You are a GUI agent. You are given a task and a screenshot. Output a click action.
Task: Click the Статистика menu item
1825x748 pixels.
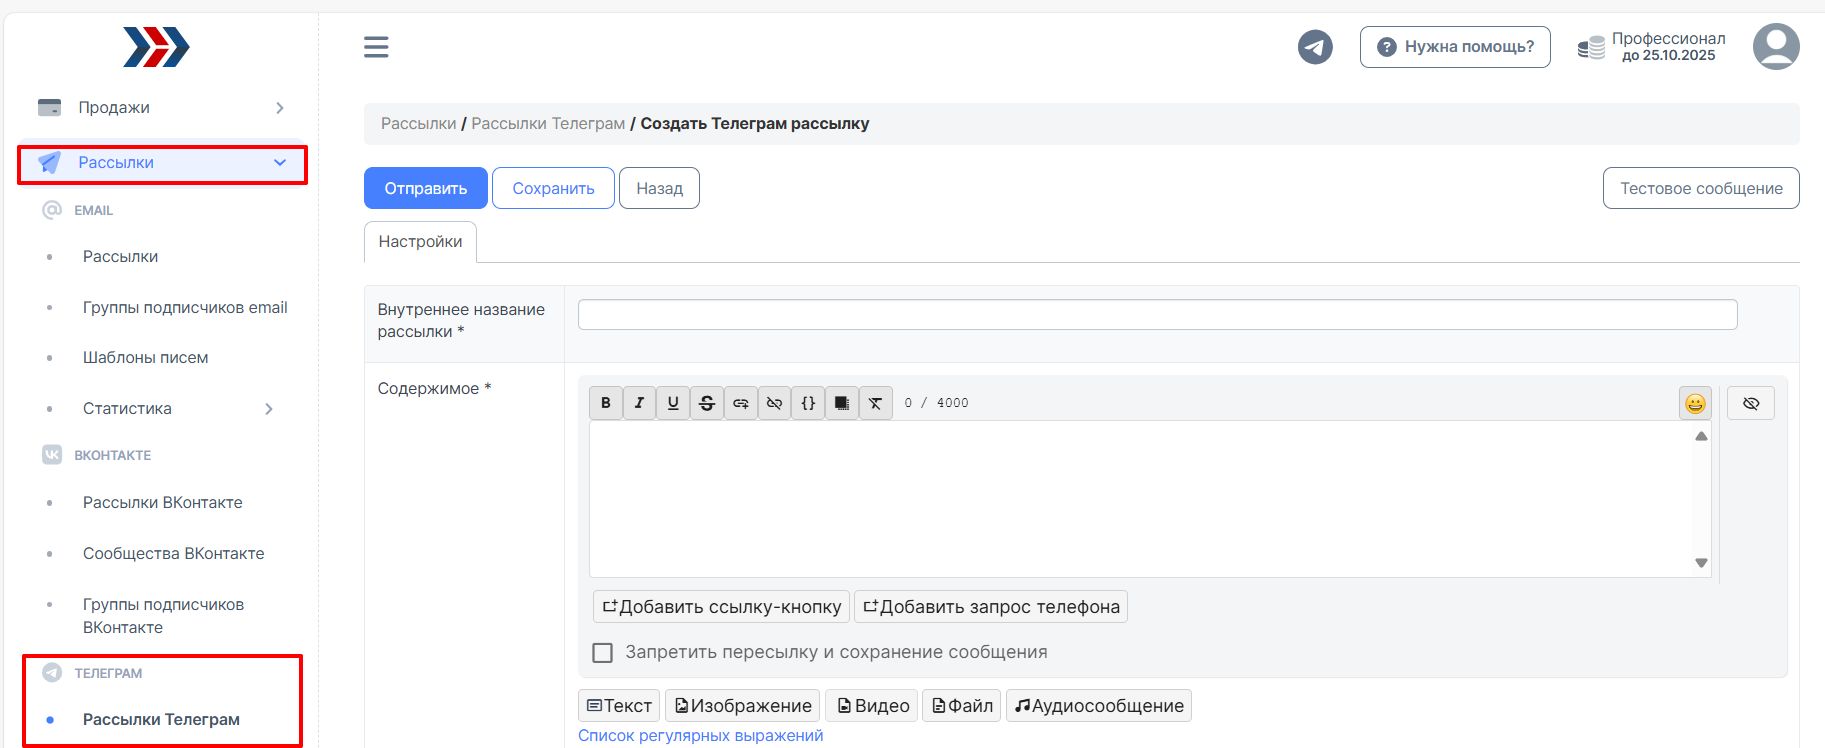point(127,408)
